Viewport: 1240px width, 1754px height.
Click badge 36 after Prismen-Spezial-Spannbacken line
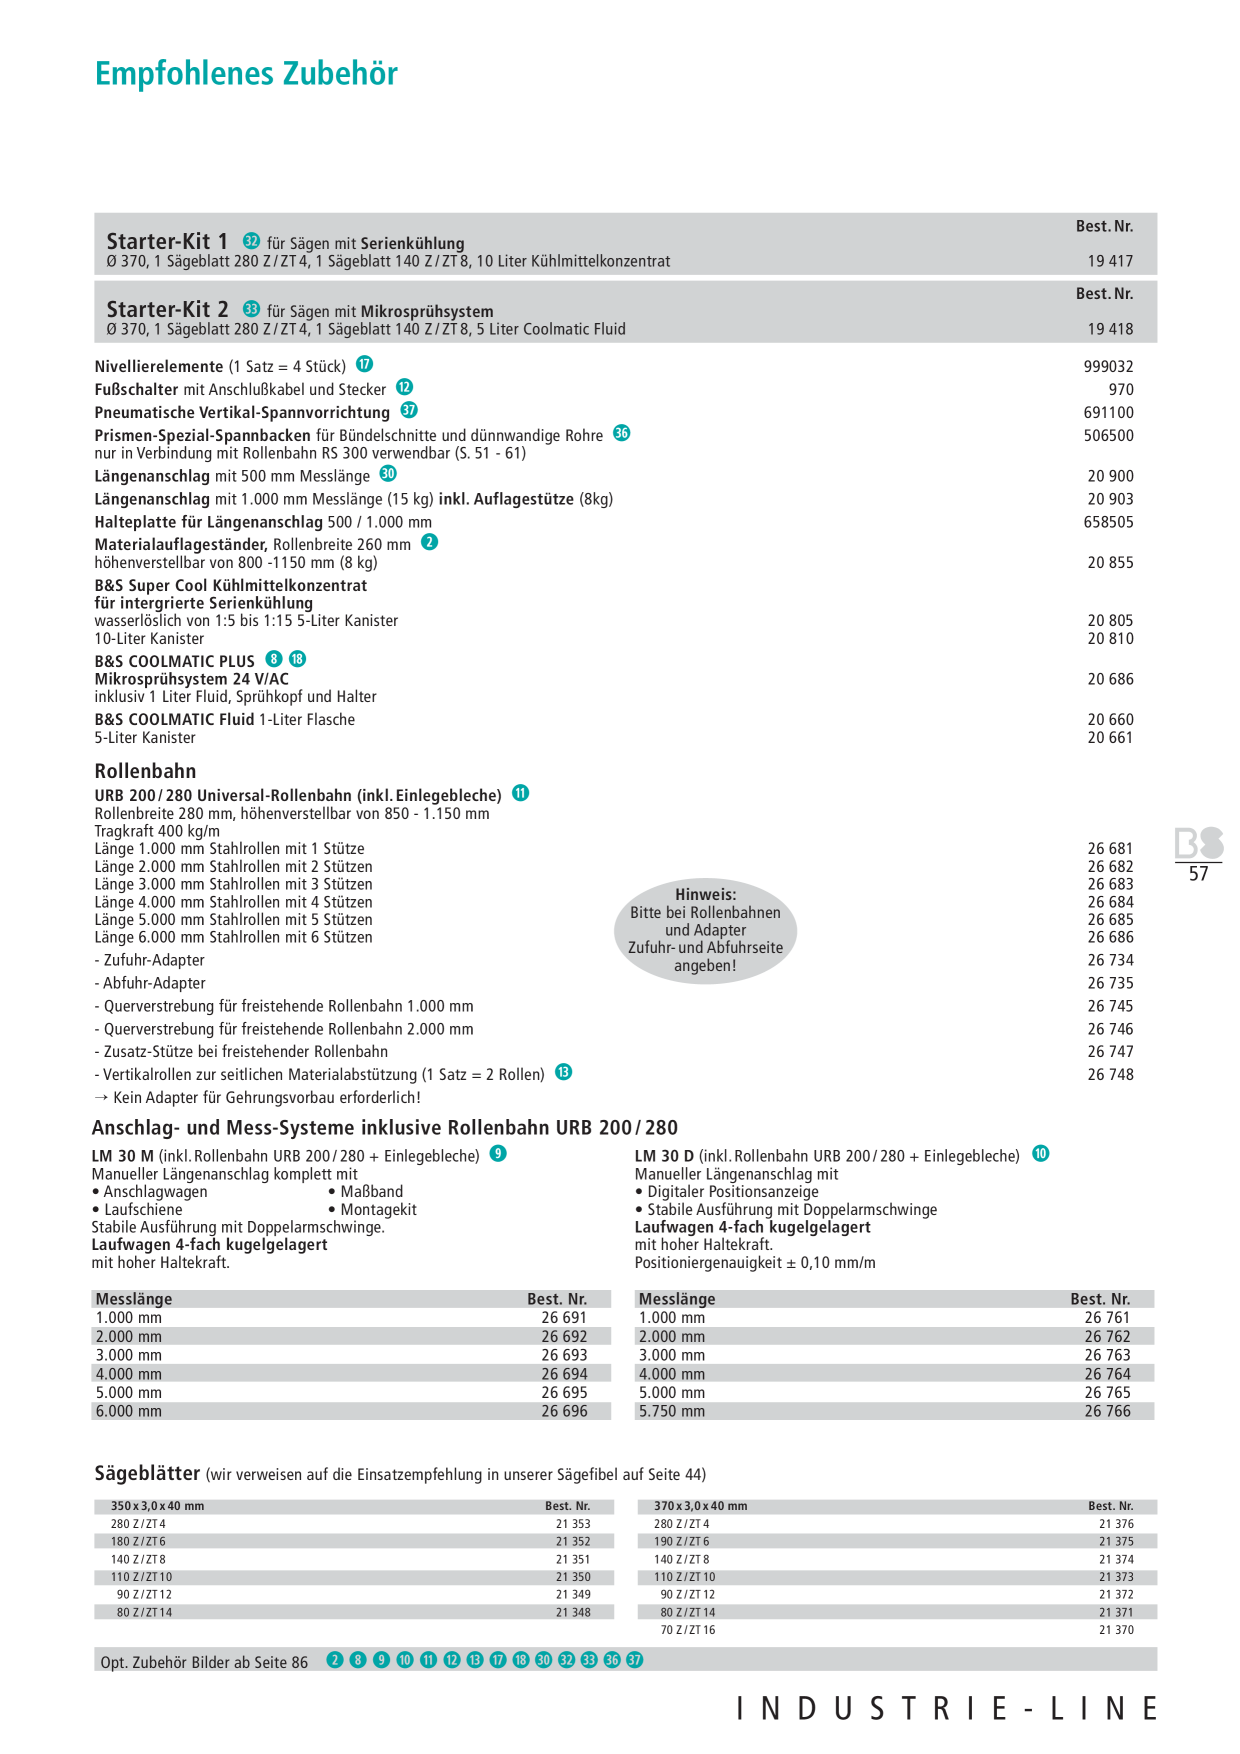coord(622,433)
